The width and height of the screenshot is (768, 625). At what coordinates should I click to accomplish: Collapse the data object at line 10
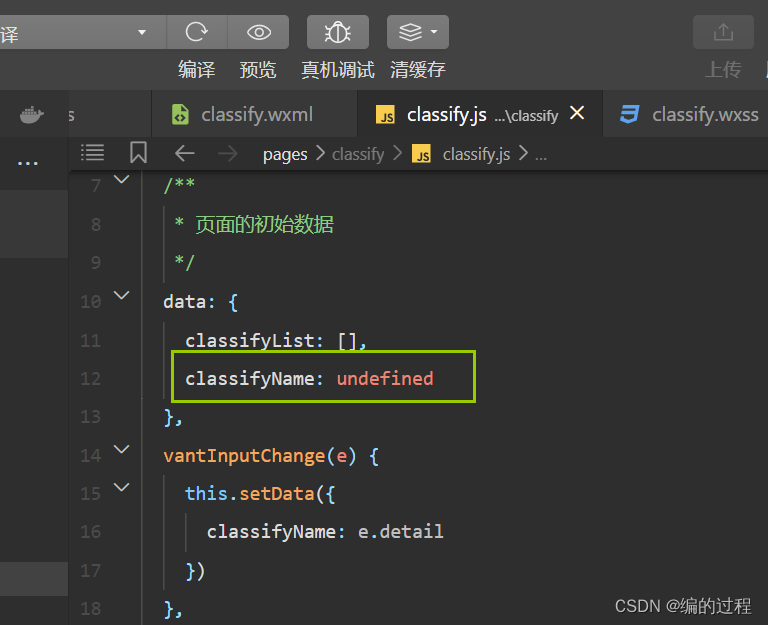tap(121, 295)
